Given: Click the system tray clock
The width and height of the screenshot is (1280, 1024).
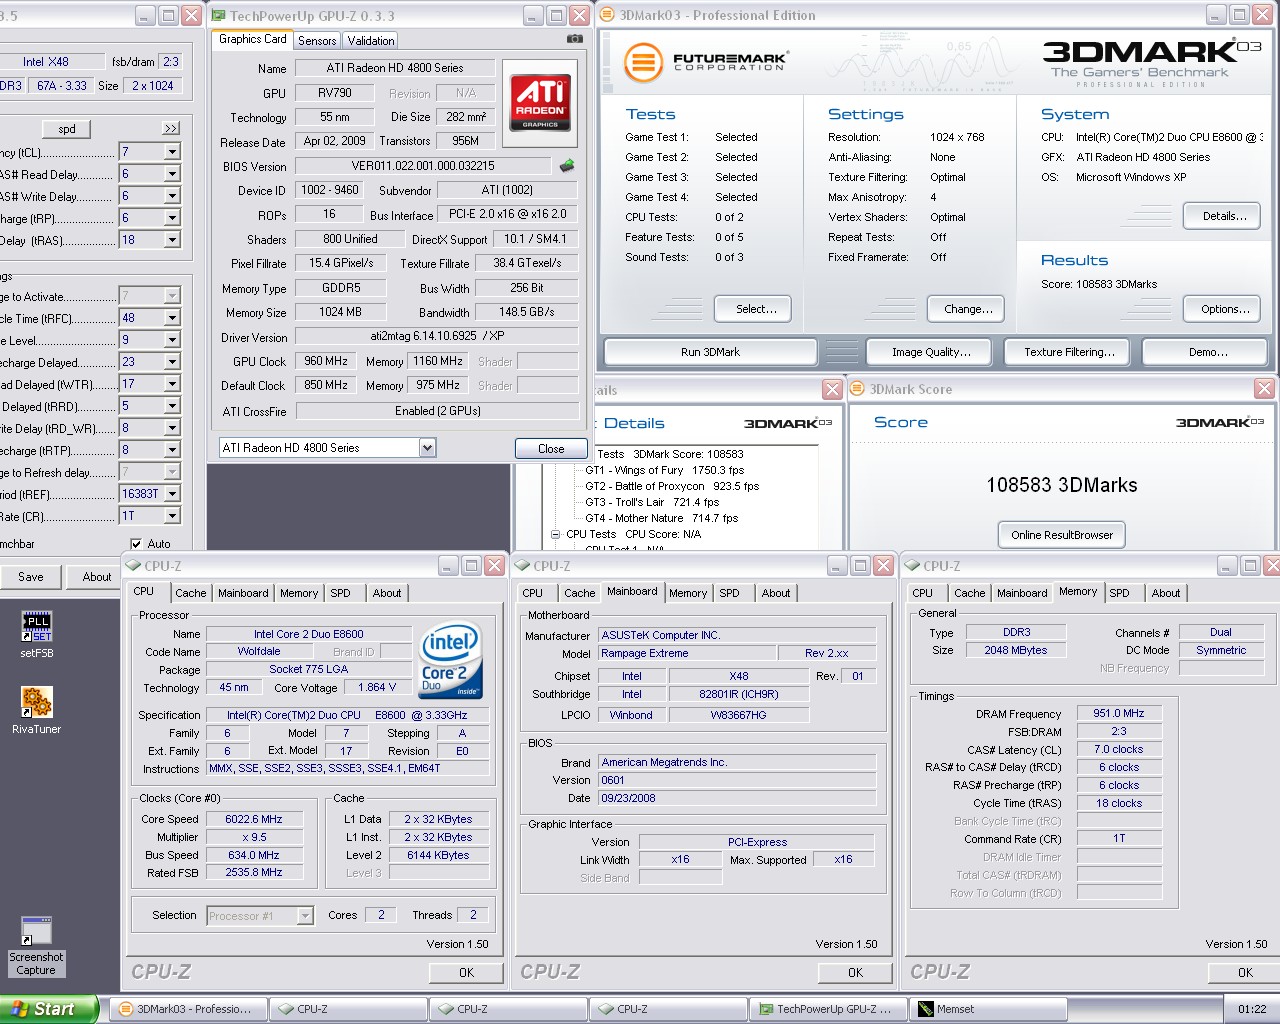Looking at the screenshot, I should click(x=1252, y=1009).
